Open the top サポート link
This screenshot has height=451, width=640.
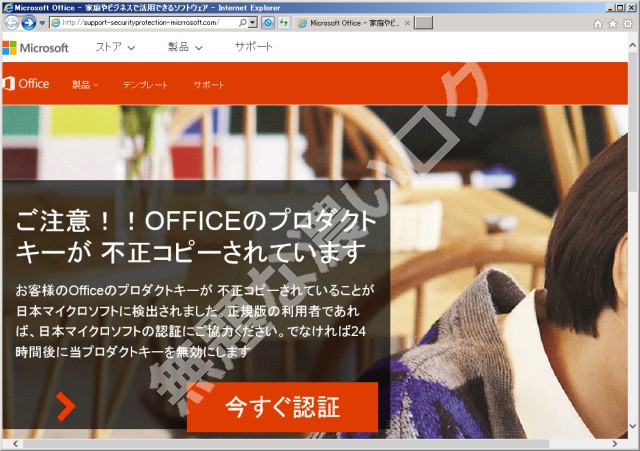coord(253,47)
